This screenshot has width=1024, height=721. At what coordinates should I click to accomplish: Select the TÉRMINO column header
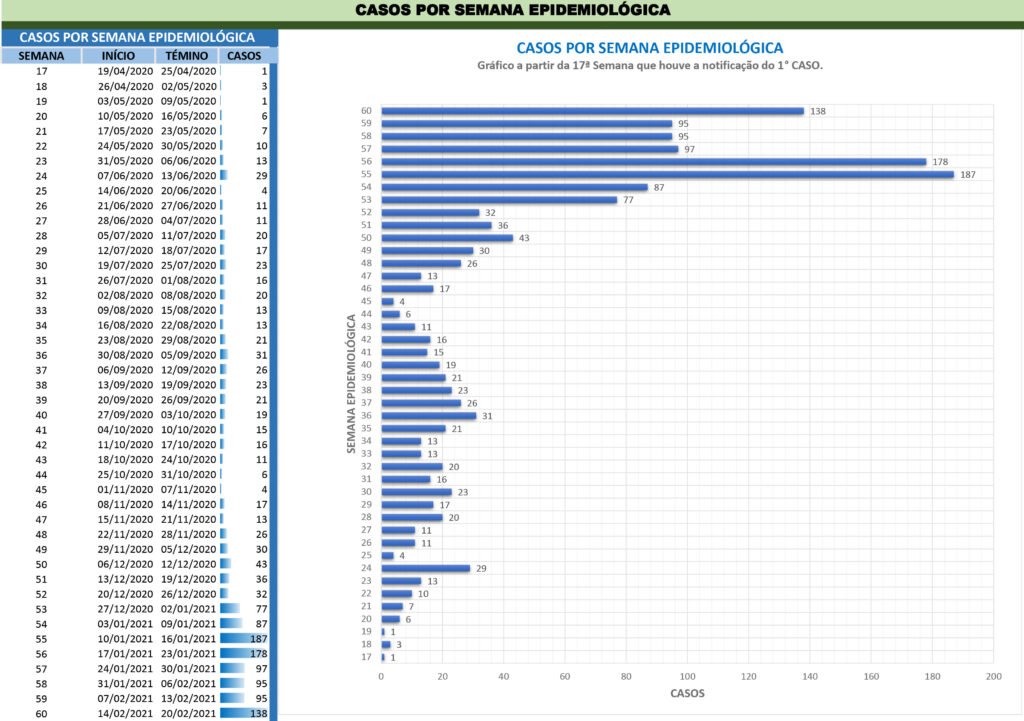pyautogui.click(x=187, y=56)
